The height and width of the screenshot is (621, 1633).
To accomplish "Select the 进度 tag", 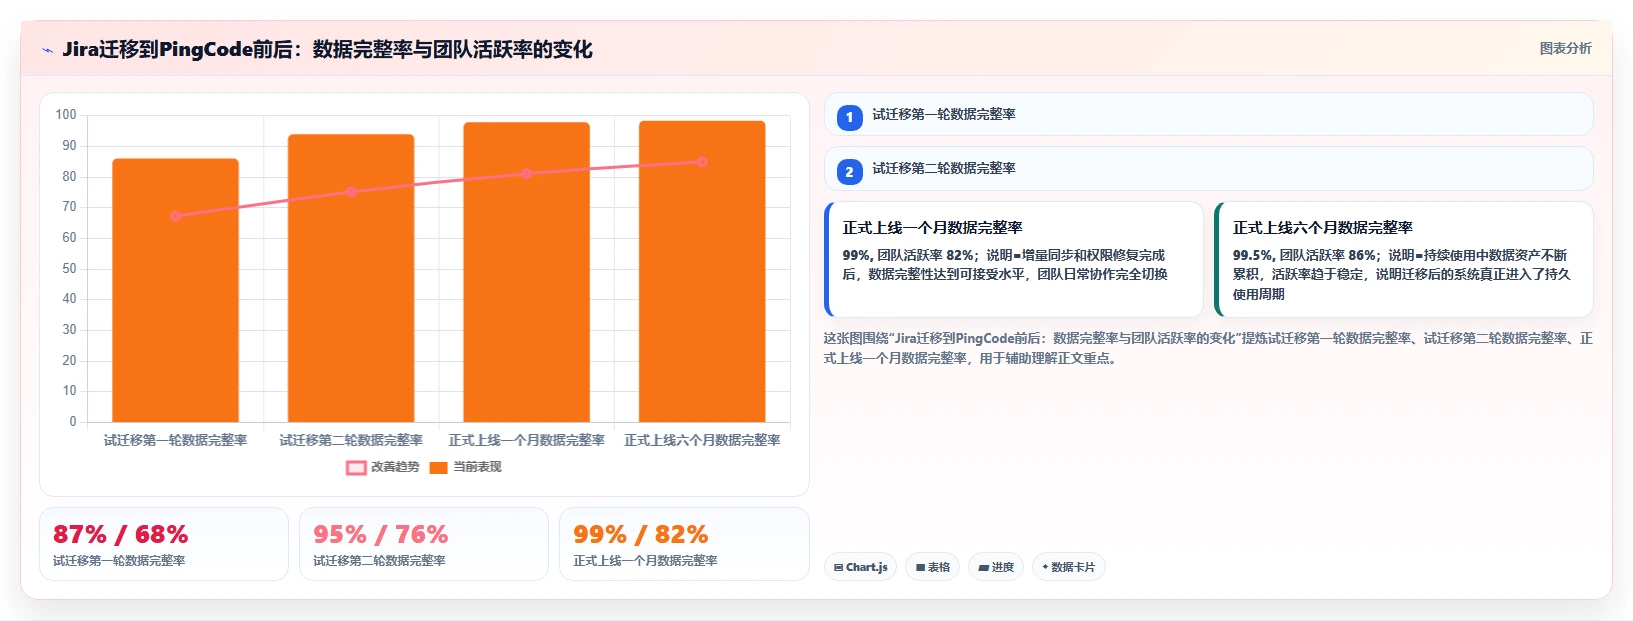I will click(x=996, y=567).
